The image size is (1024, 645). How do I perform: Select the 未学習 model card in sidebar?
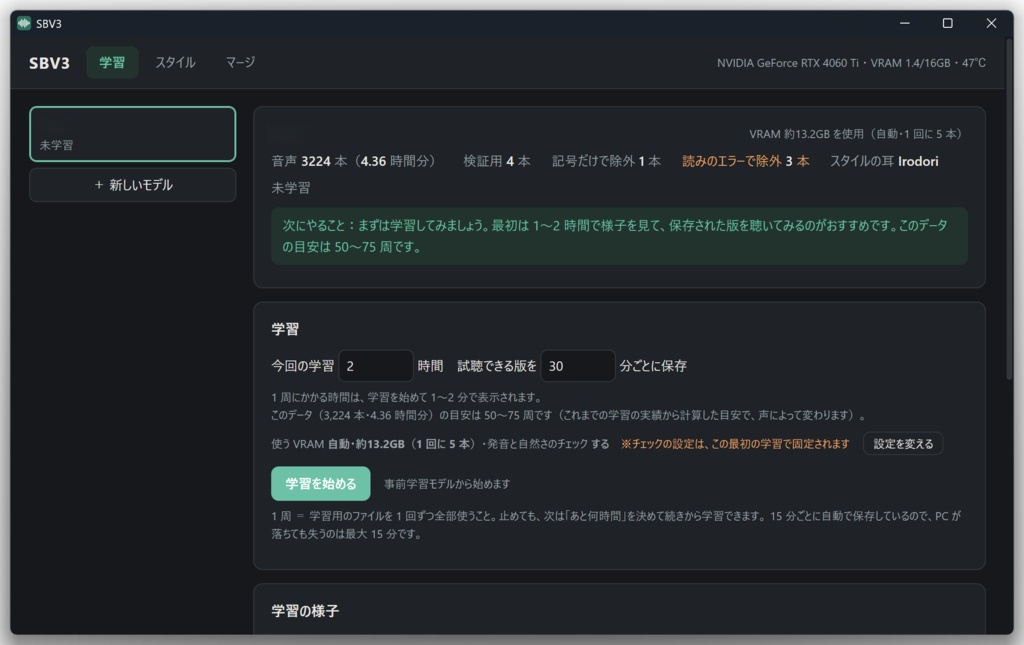(133, 134)
